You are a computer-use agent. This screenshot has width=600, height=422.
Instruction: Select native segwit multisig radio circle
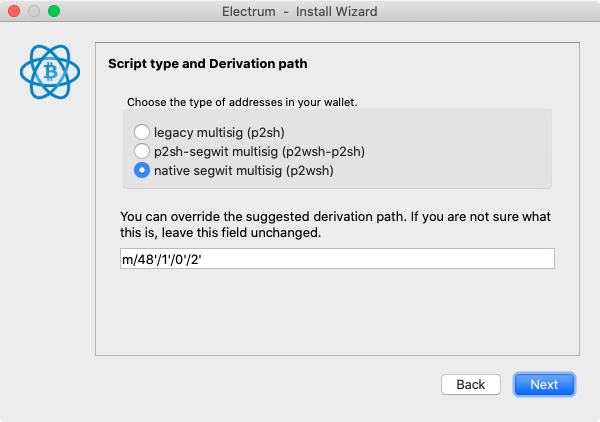142,170
